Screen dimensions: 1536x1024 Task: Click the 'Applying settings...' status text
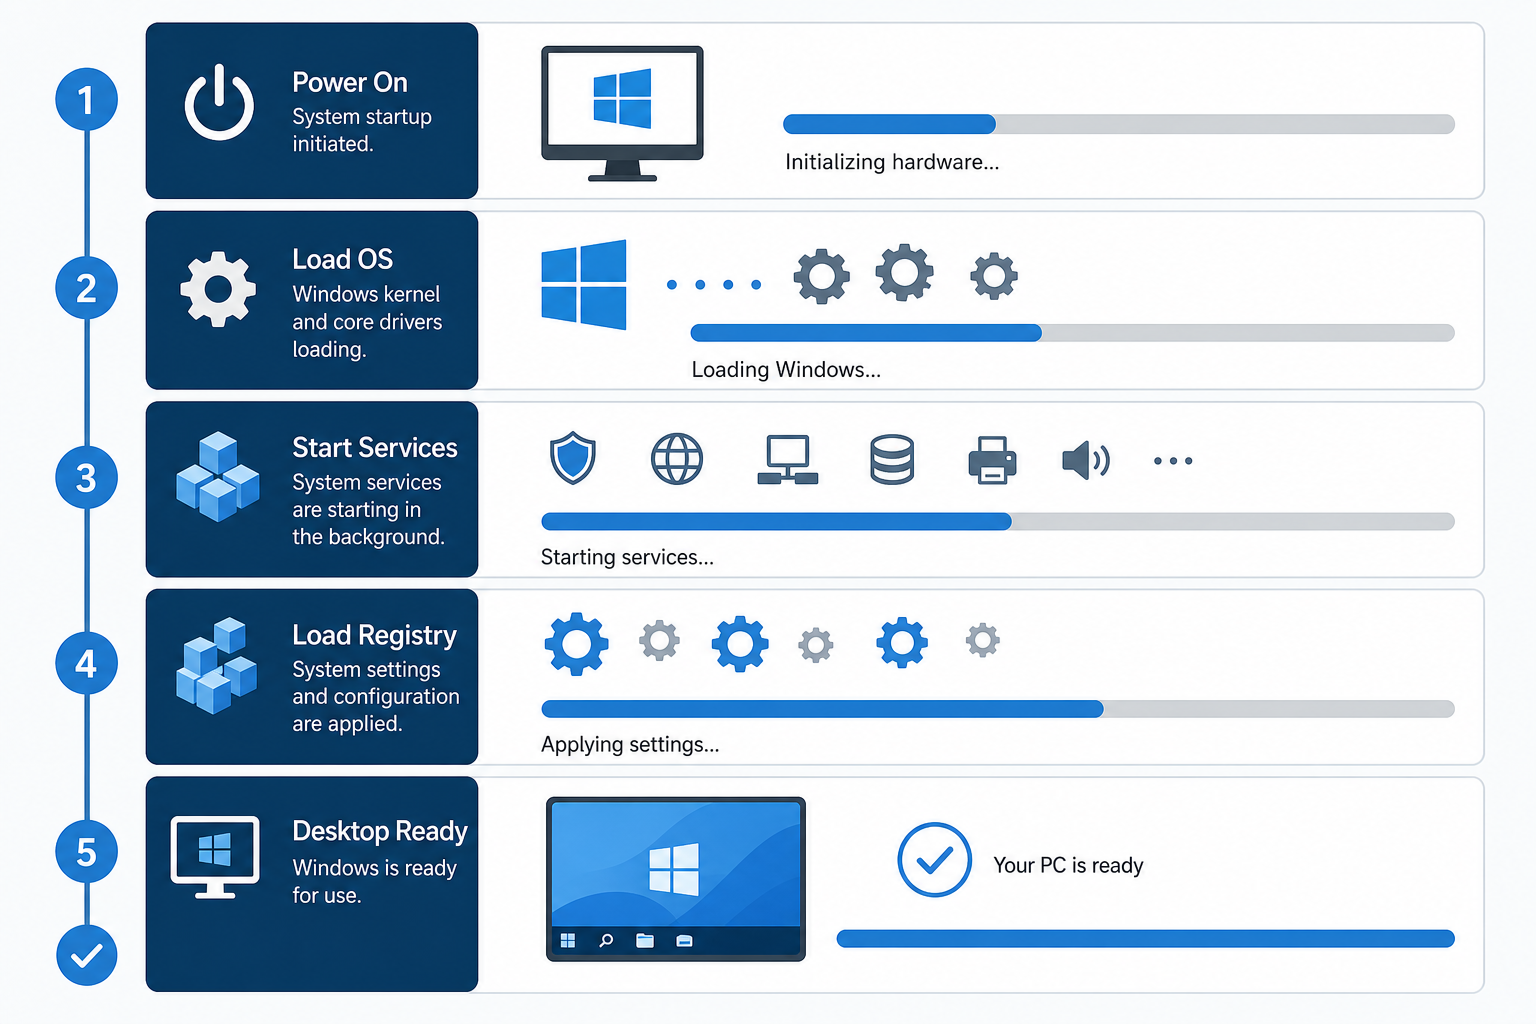pos(630,745)
